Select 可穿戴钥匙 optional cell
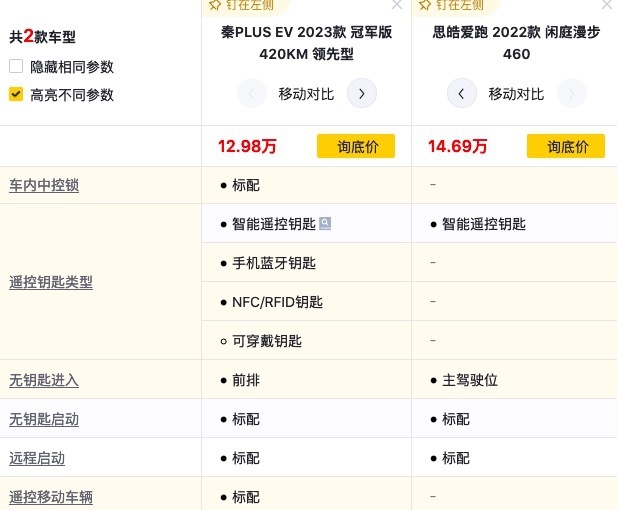 click(307, 340)
